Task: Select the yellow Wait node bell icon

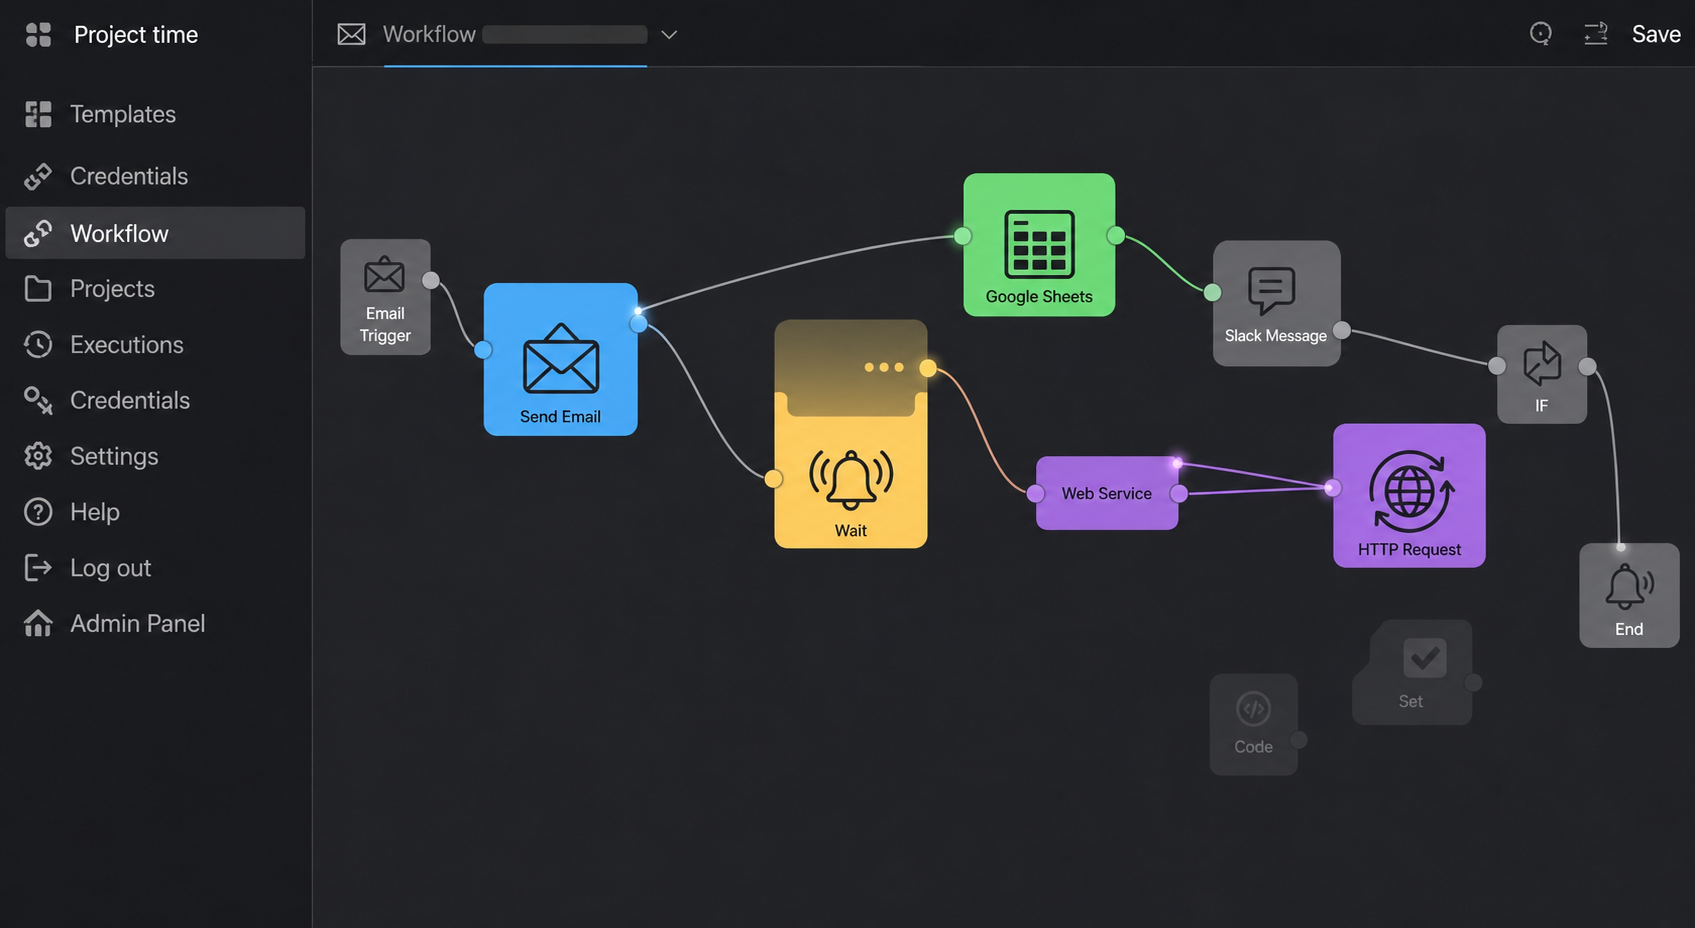Action: (x=851, y=479)
